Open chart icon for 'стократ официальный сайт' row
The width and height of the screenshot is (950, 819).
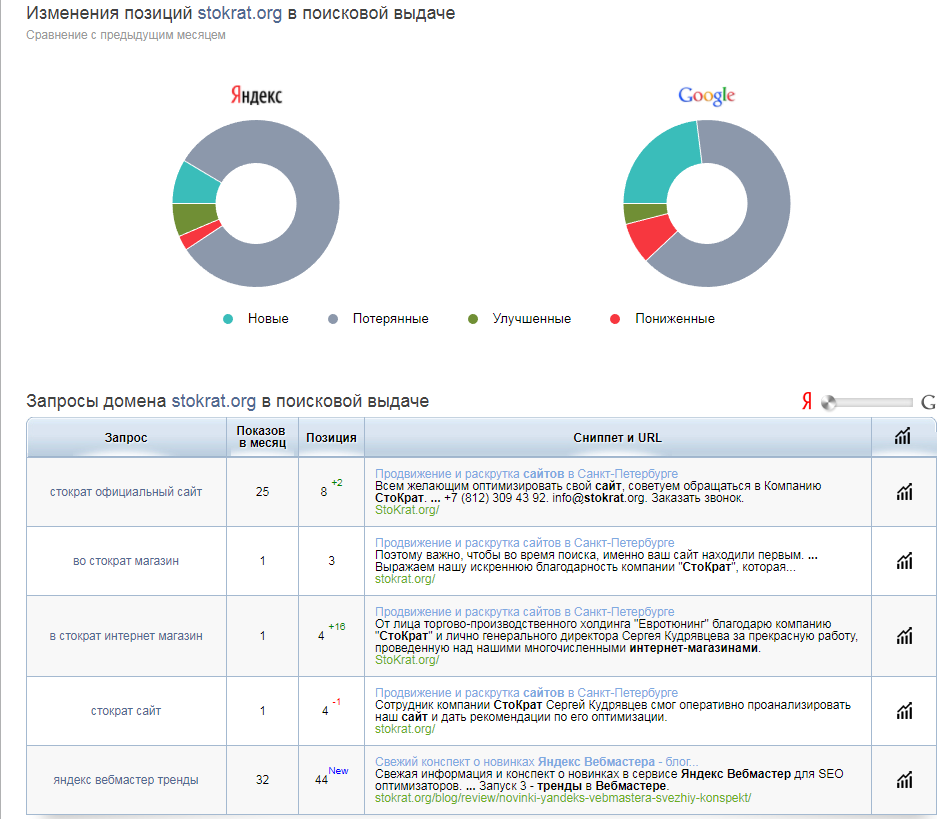click(904, 491)
